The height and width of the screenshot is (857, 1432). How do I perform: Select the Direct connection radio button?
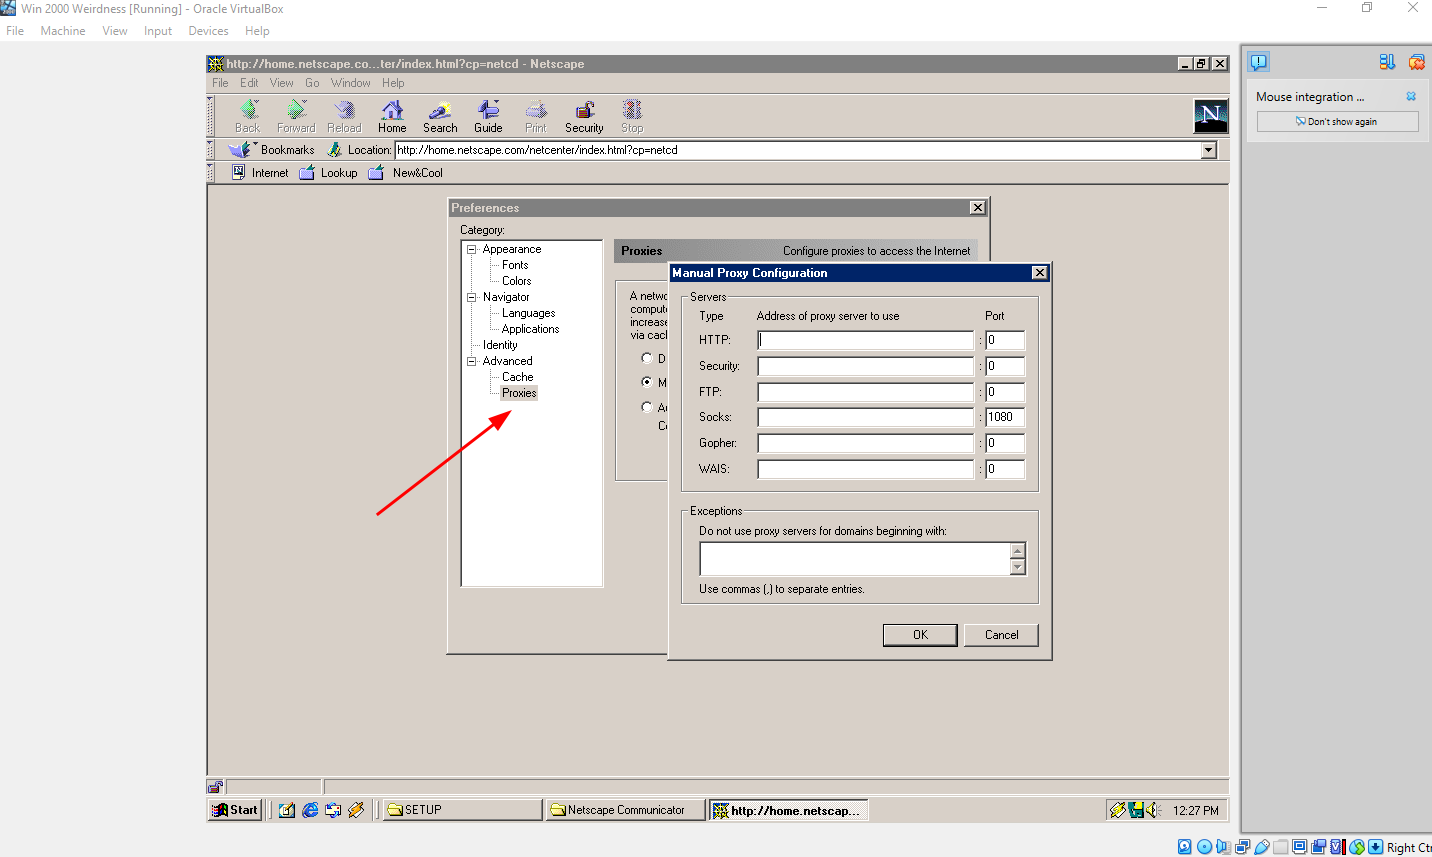(x=647, y=358)
